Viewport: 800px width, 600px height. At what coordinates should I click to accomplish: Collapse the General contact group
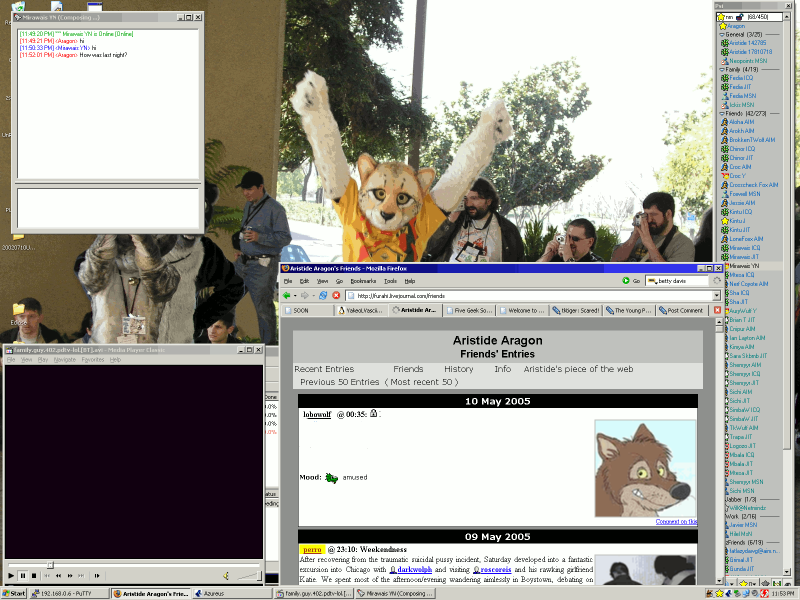pos(723,35)
